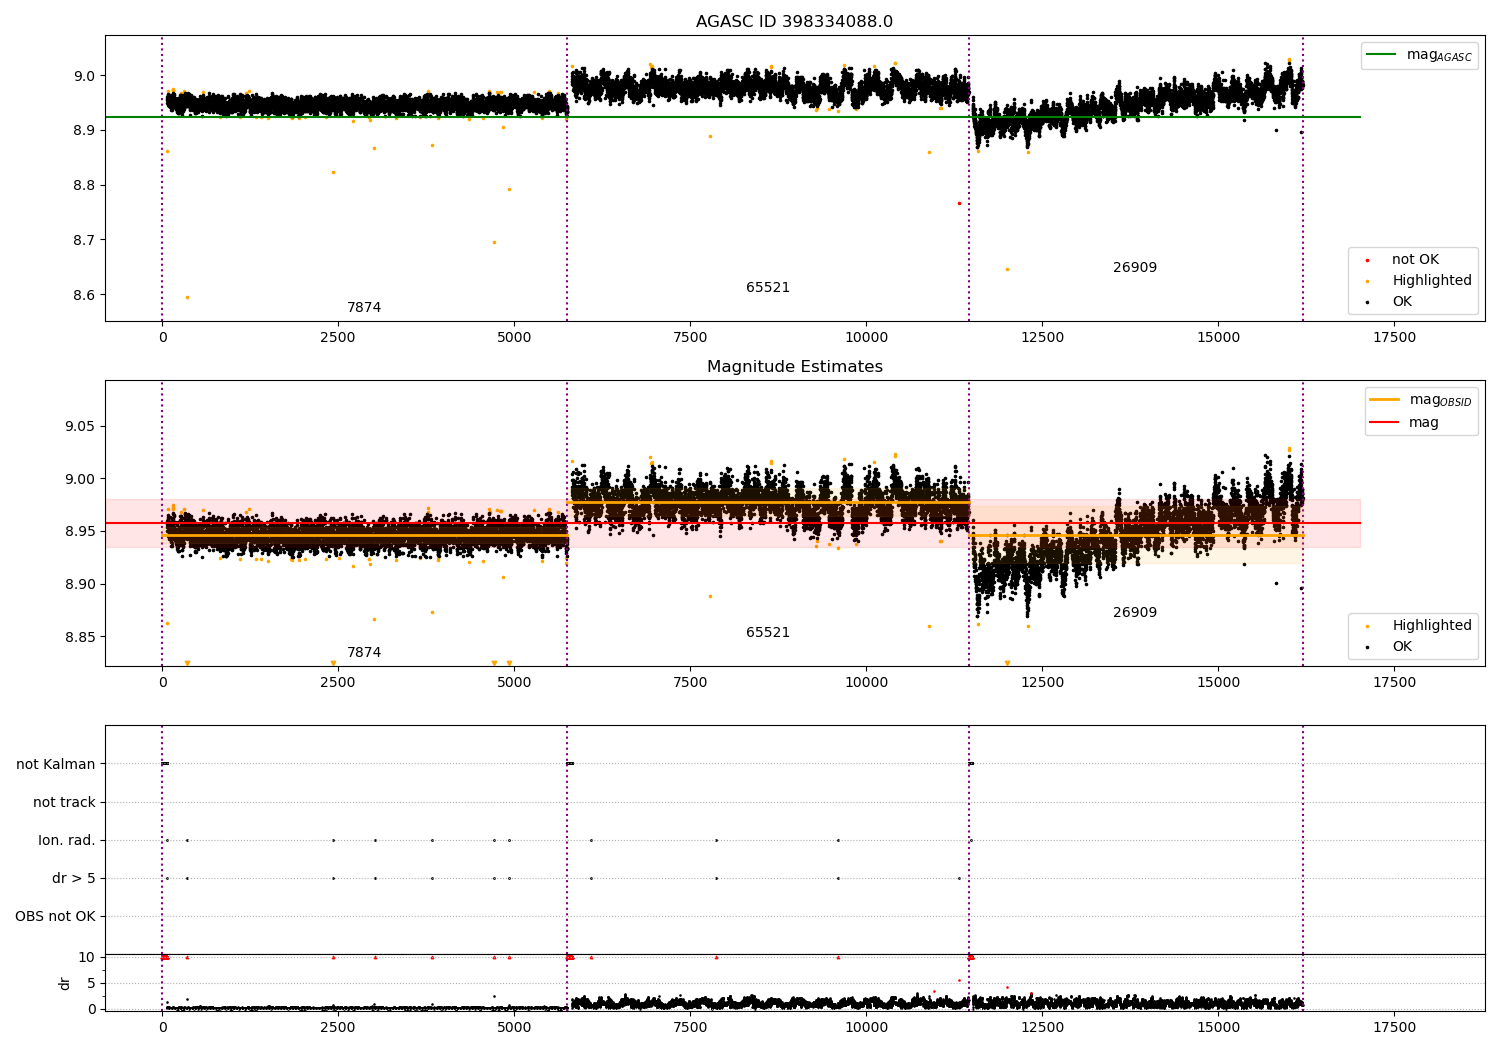Click y-tick '8.9' on top plot
Screen dimensions: 1500x1050
pos(84,131)
